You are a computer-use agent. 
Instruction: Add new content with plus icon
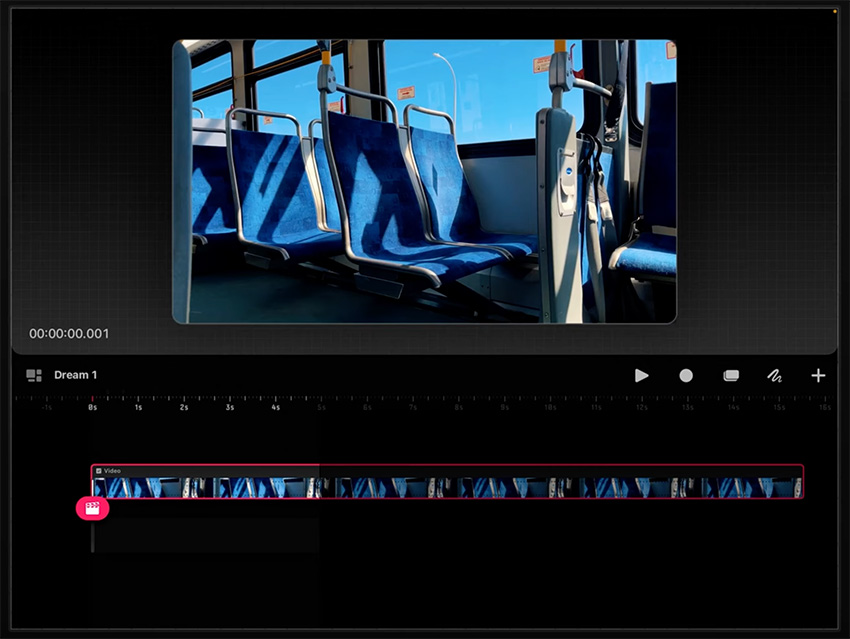pos(818,375)
